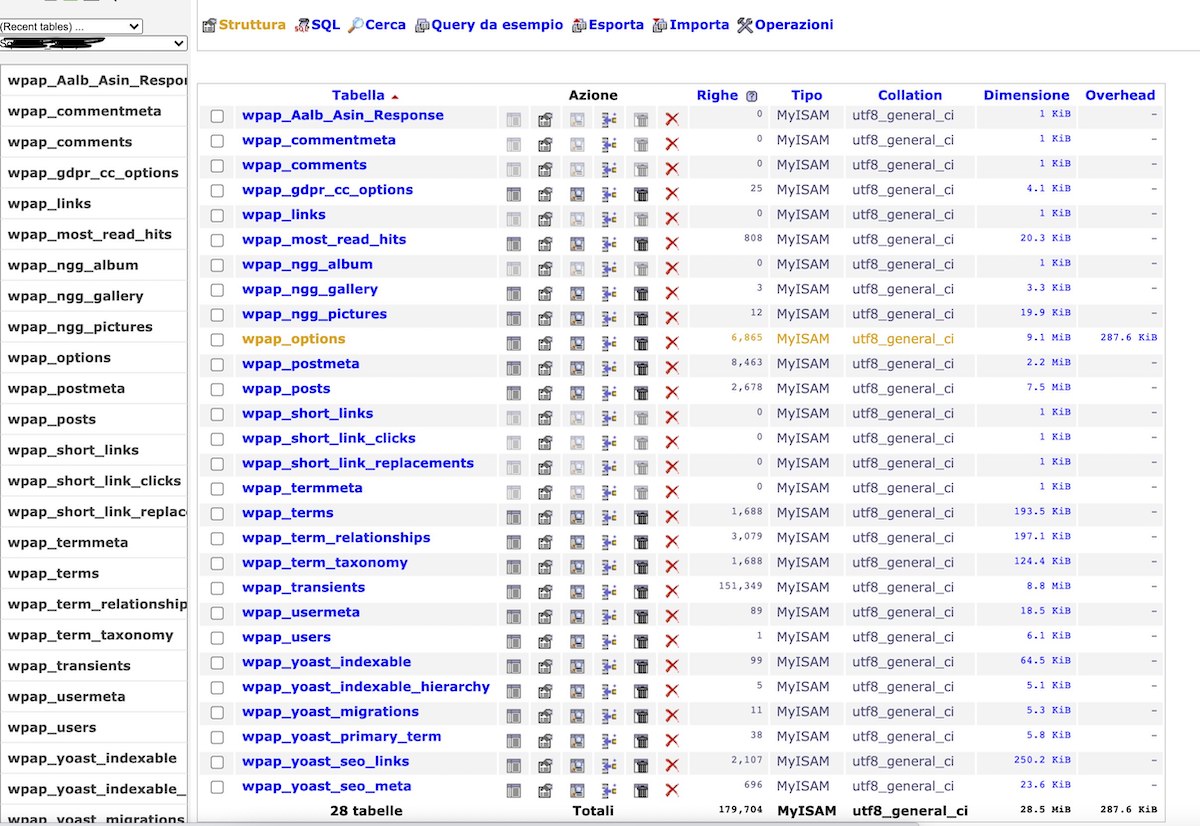Open the database selector dropdown below Recent tables
1200x826 pixels.
[x=94, y=43]
